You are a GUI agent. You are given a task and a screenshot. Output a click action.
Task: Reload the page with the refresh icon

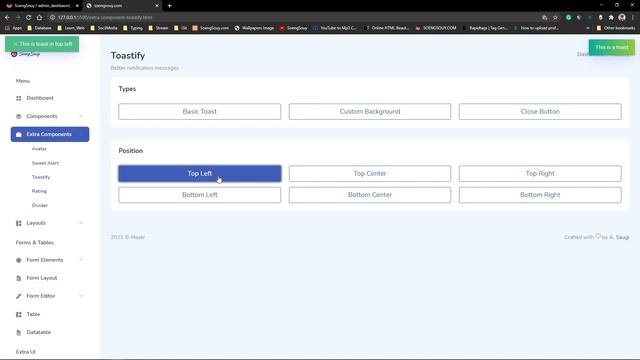point(29,18)
